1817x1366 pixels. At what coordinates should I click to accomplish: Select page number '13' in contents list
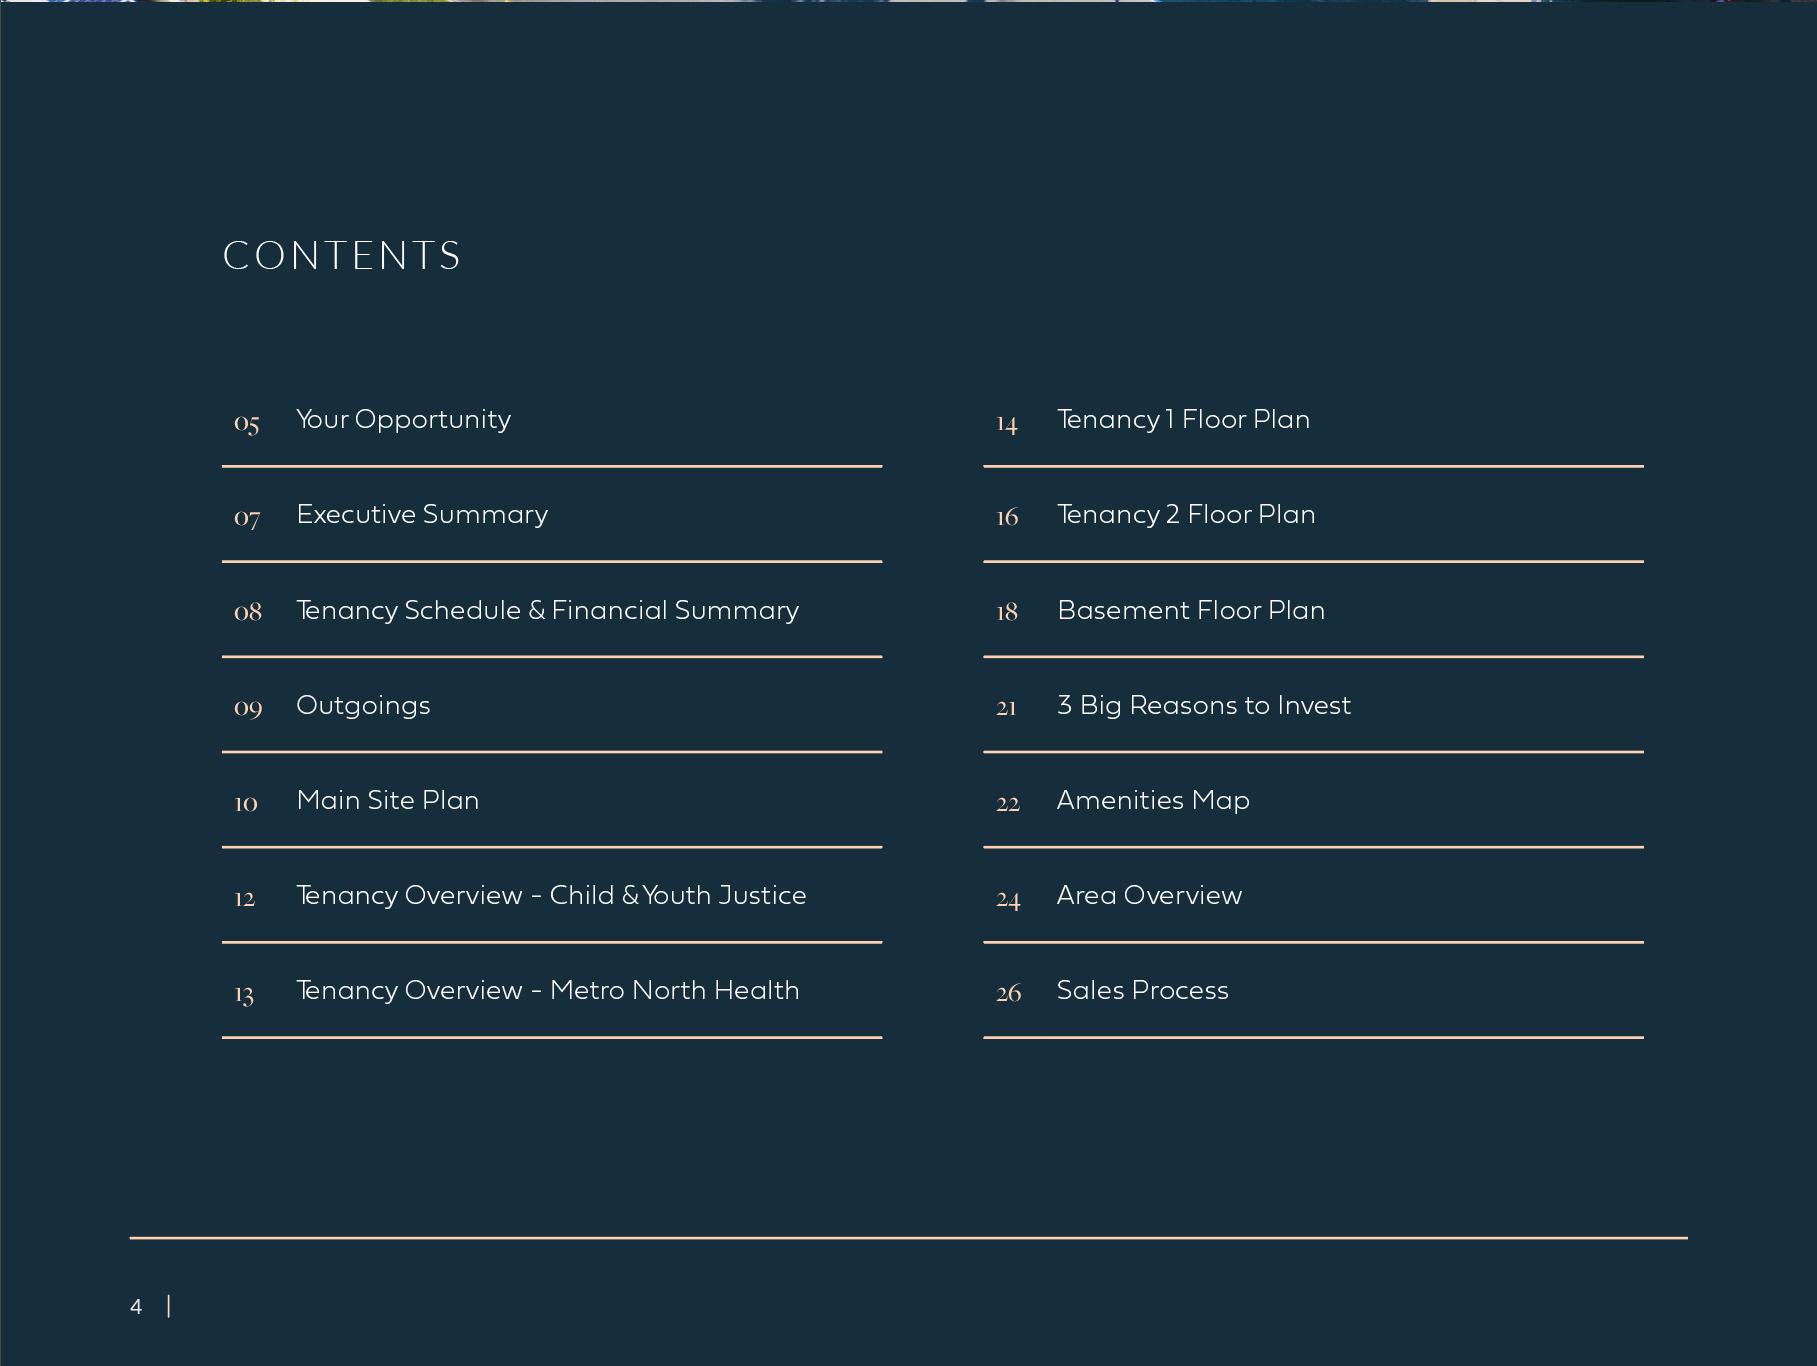click(244, 994)
